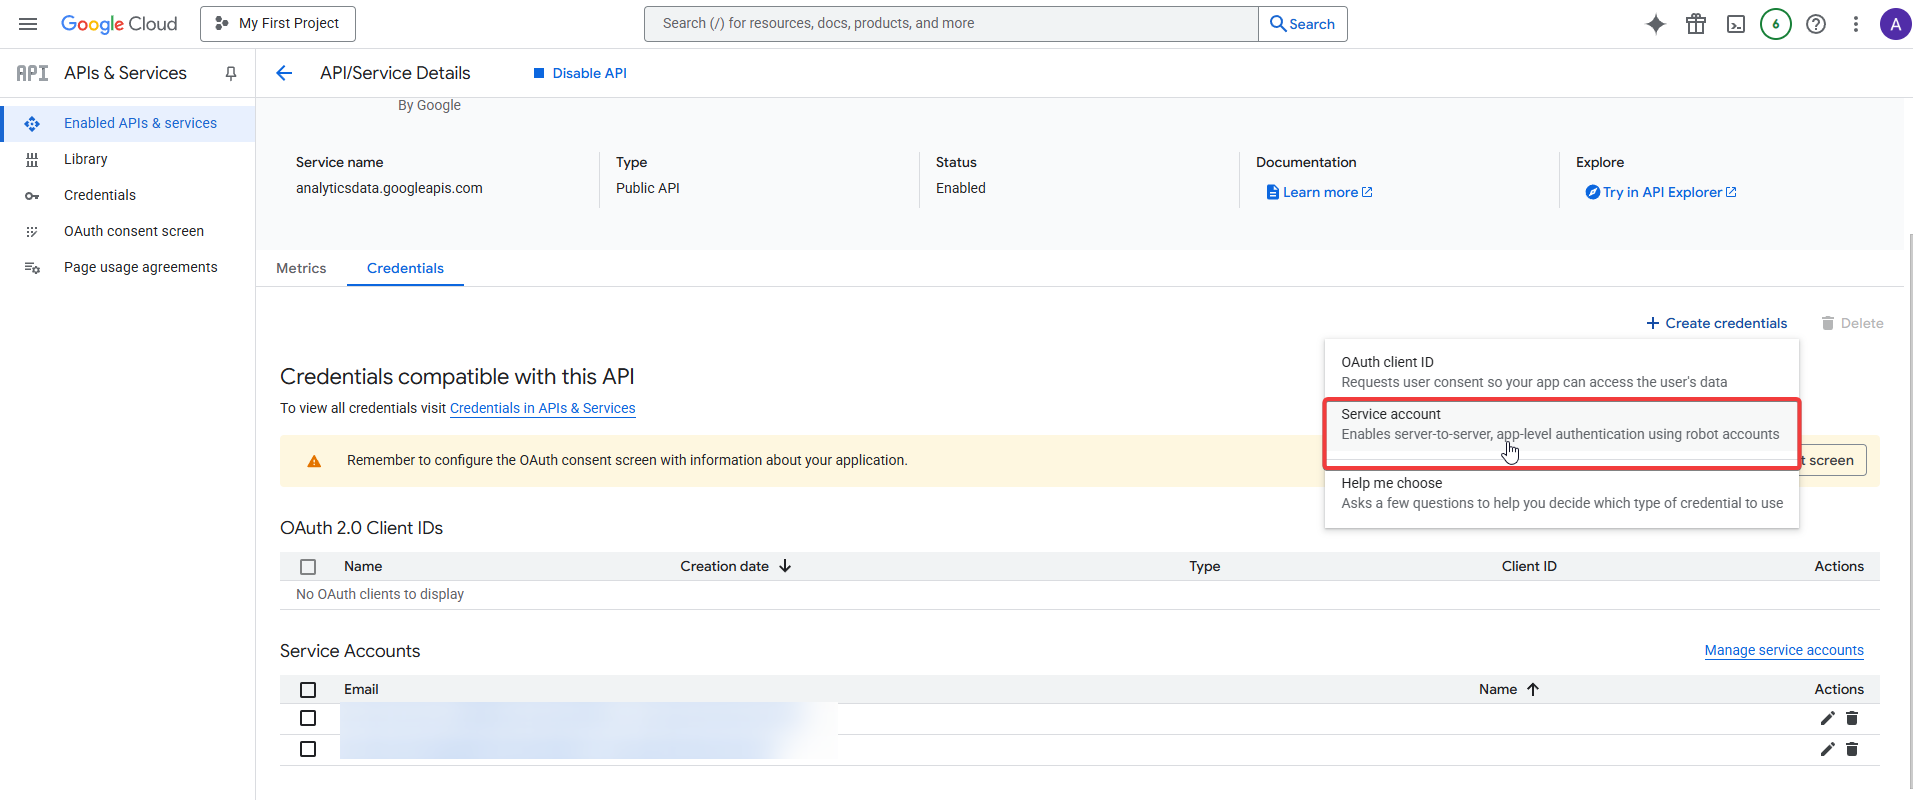Choose Help me choose option

click(x=1562, y=493)
